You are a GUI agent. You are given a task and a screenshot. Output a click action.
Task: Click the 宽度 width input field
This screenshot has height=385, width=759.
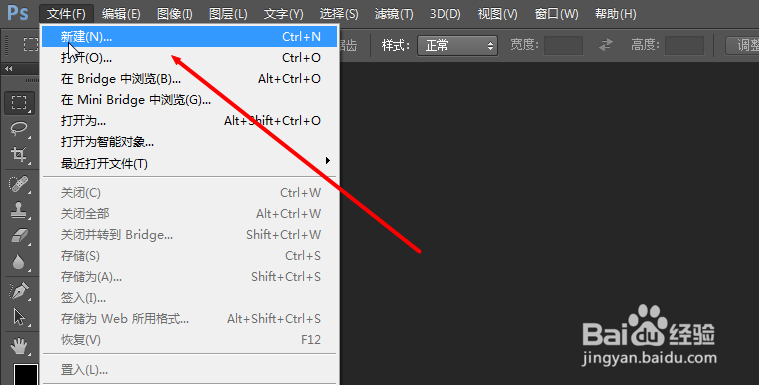click(563, 45)
